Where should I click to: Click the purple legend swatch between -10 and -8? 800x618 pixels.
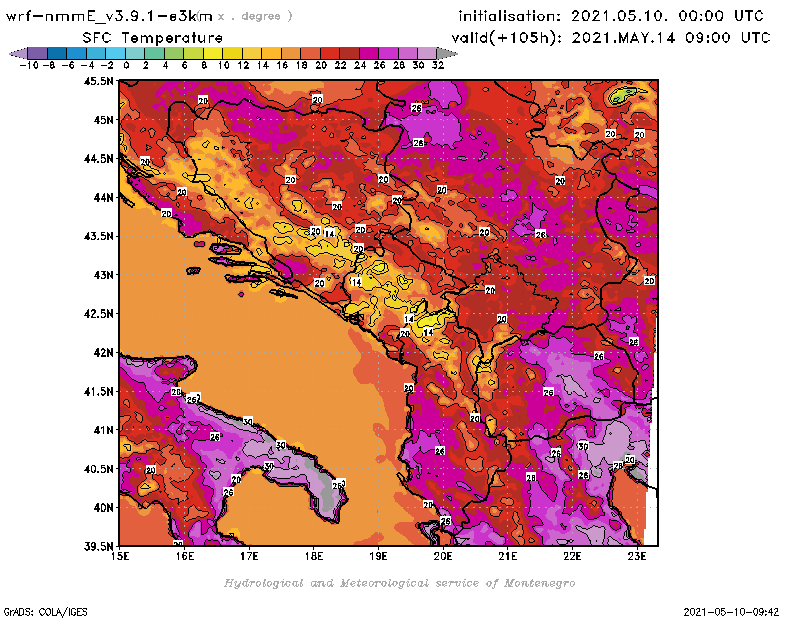pos(38,53)
